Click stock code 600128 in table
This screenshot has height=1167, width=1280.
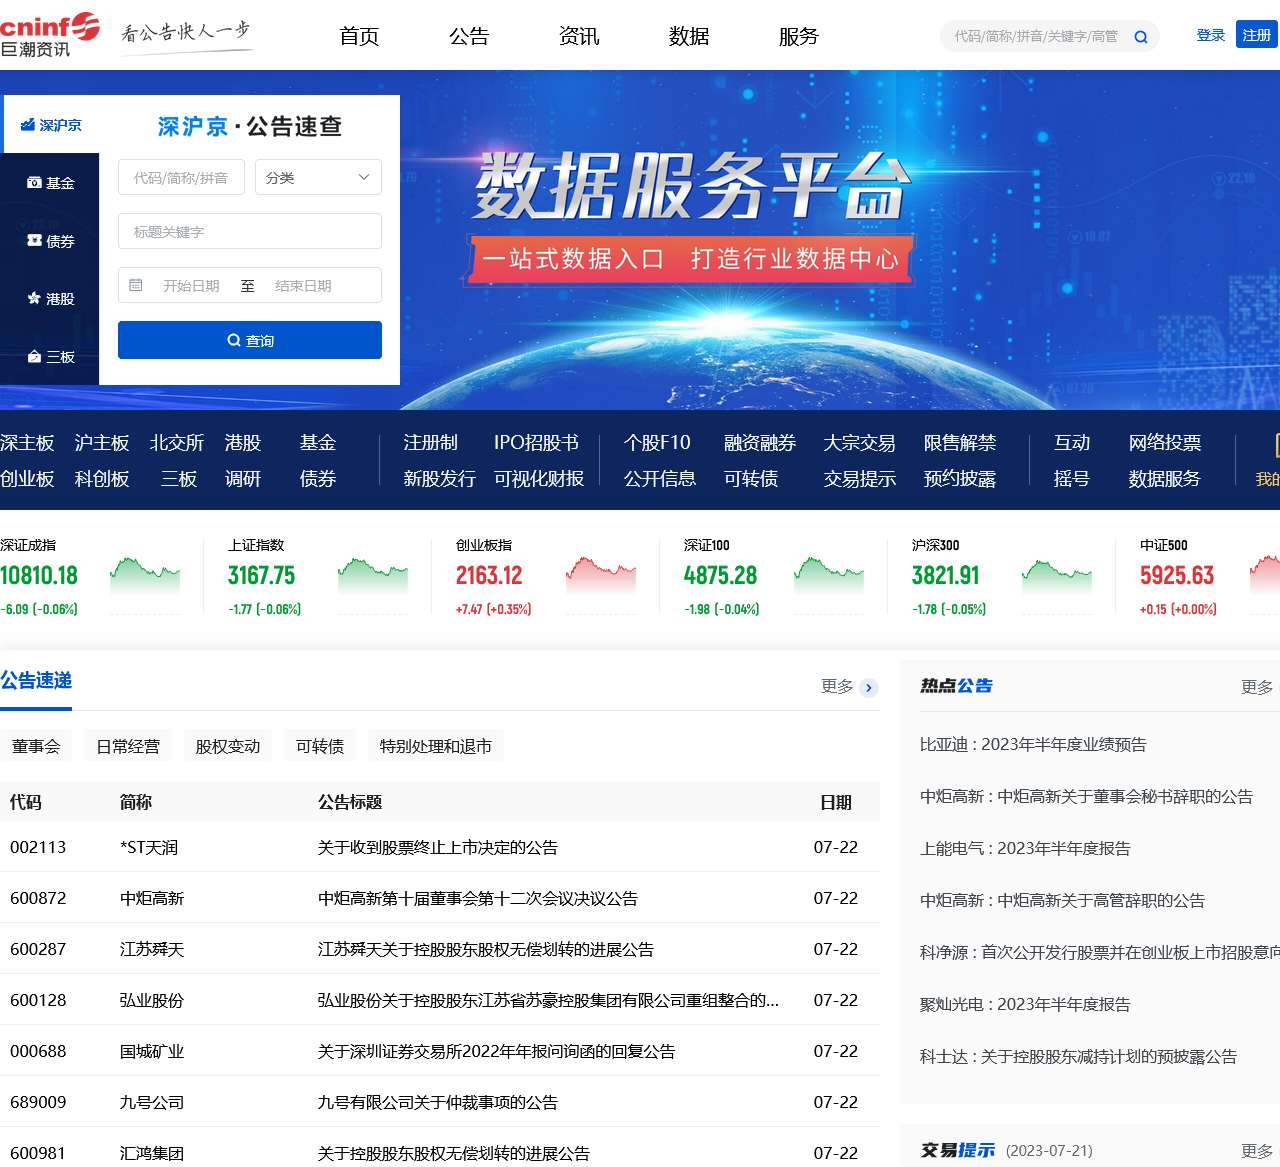pos(38,1000)
